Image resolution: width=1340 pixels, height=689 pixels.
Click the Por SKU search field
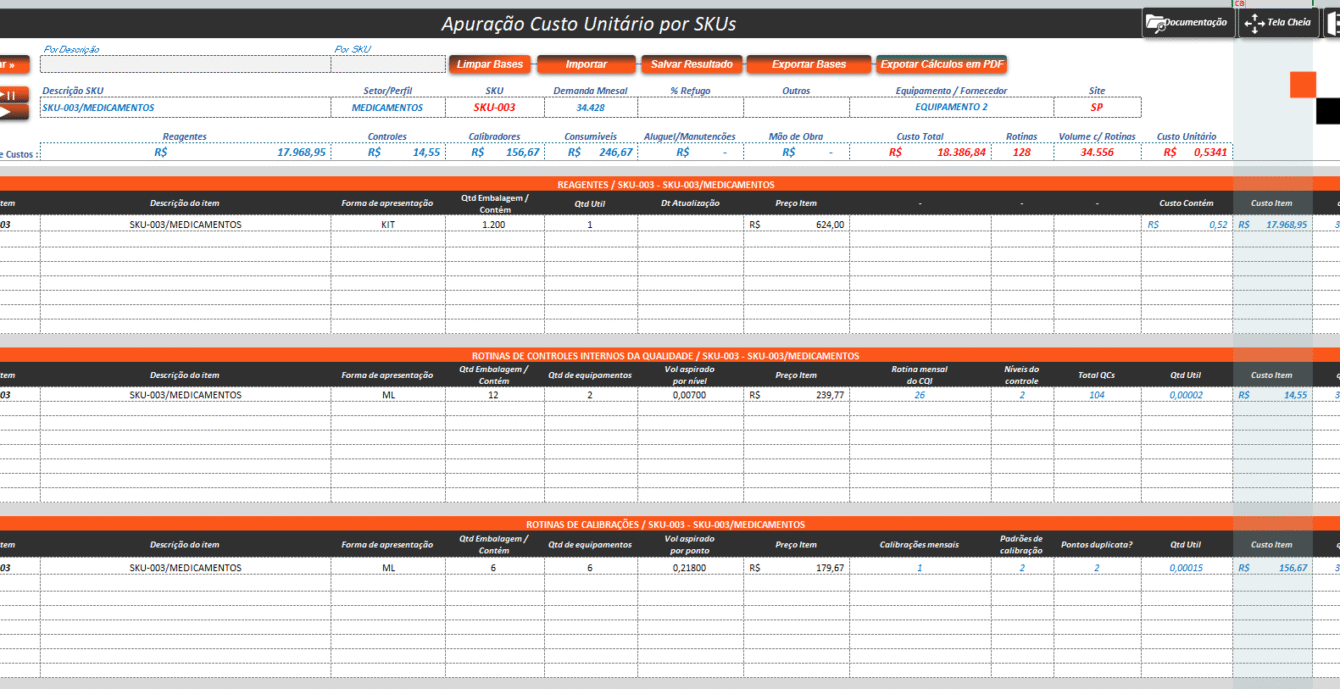point(389,65)
